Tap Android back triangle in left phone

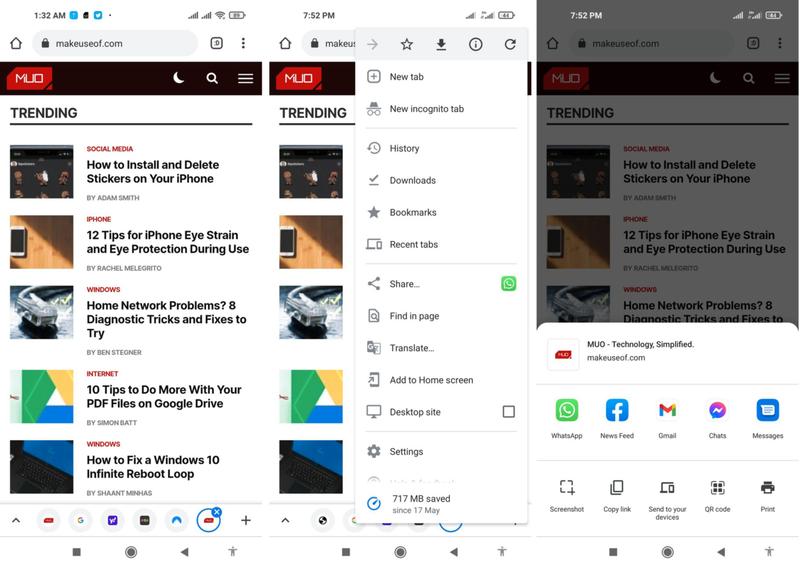pos(185,552)
